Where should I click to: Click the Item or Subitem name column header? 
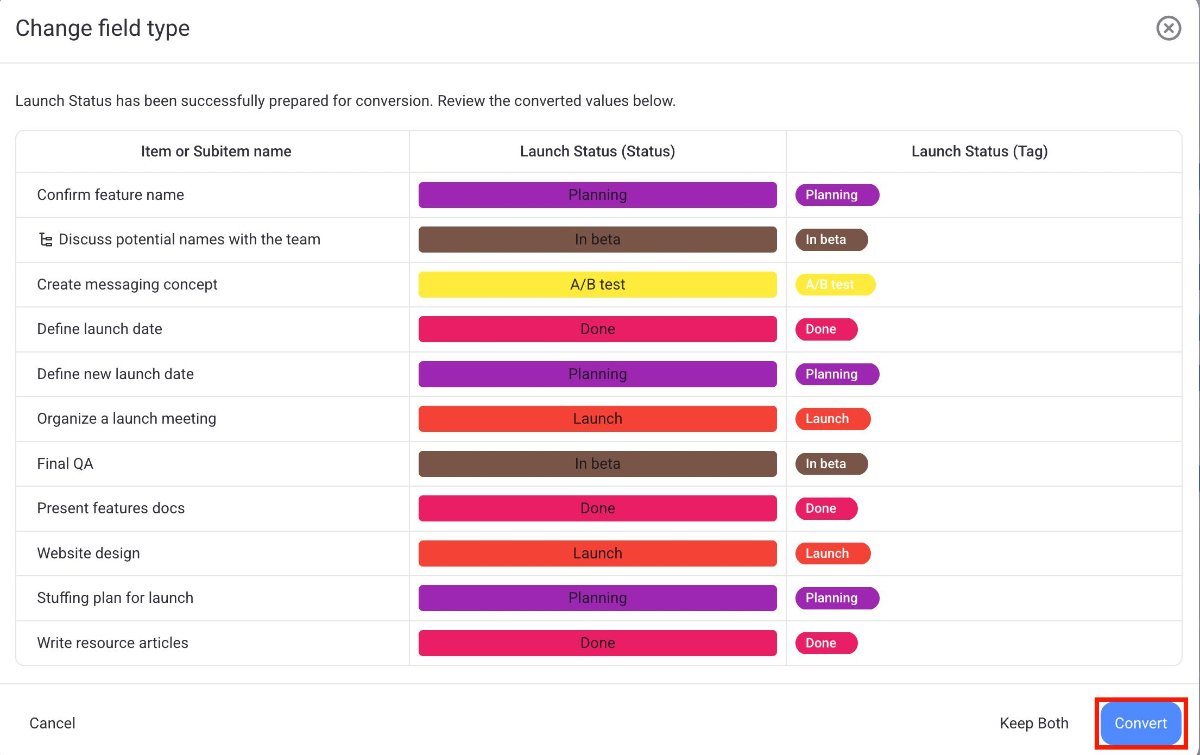tap(216, 152)
